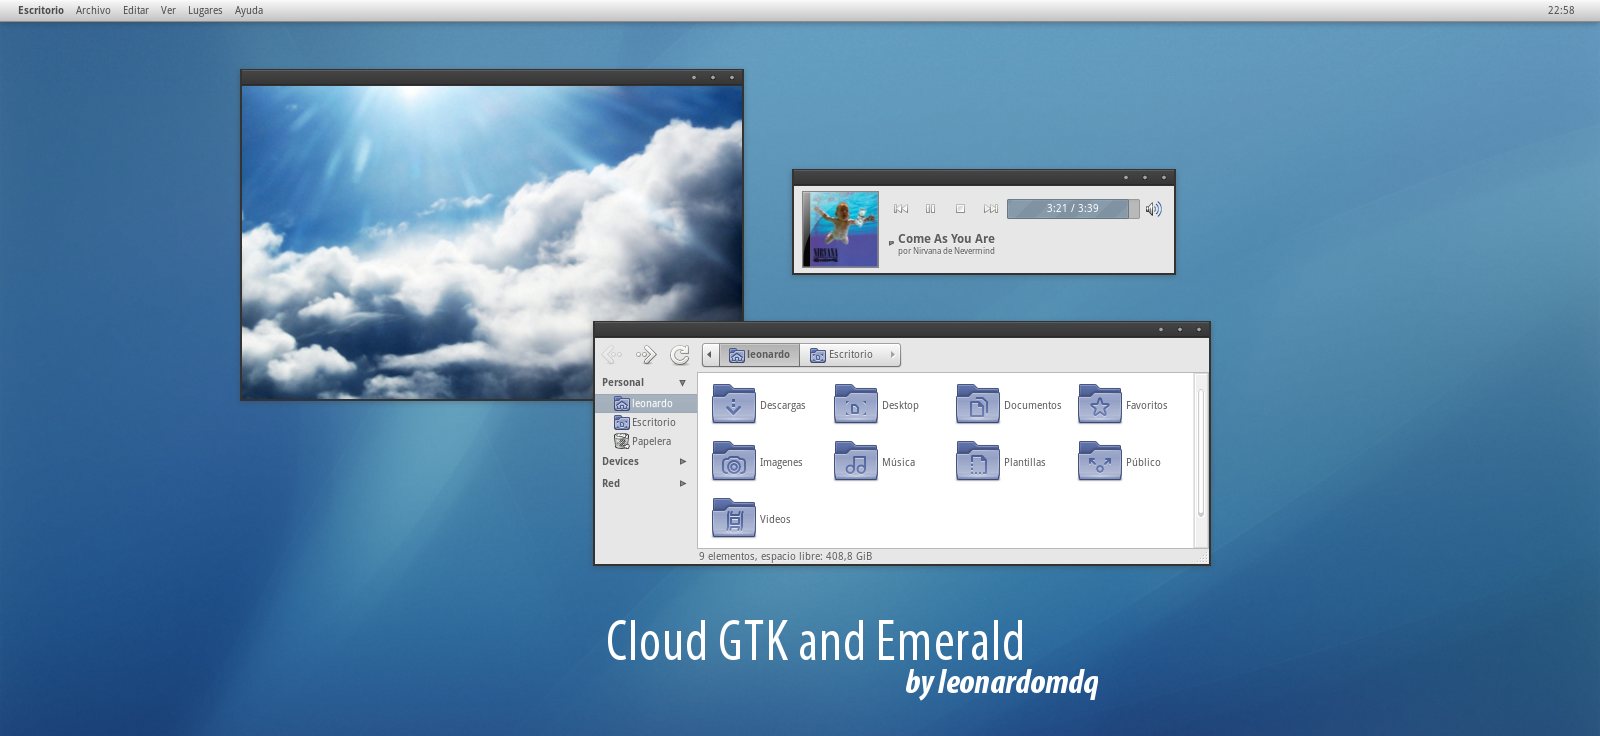
Task: Click the "Come As You Are" song title
Action: 946,239
